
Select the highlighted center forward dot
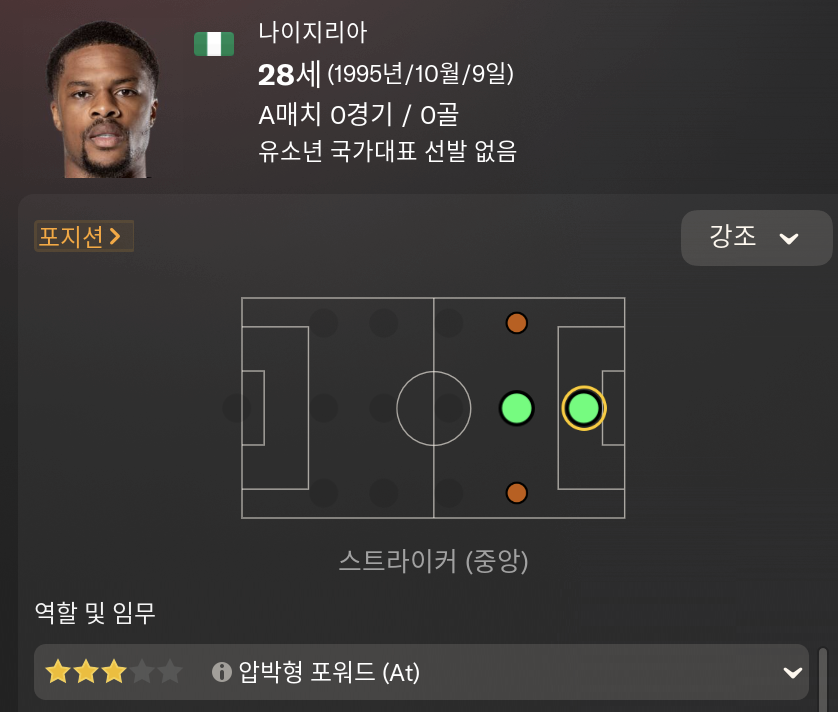click(x=583, y=407)
